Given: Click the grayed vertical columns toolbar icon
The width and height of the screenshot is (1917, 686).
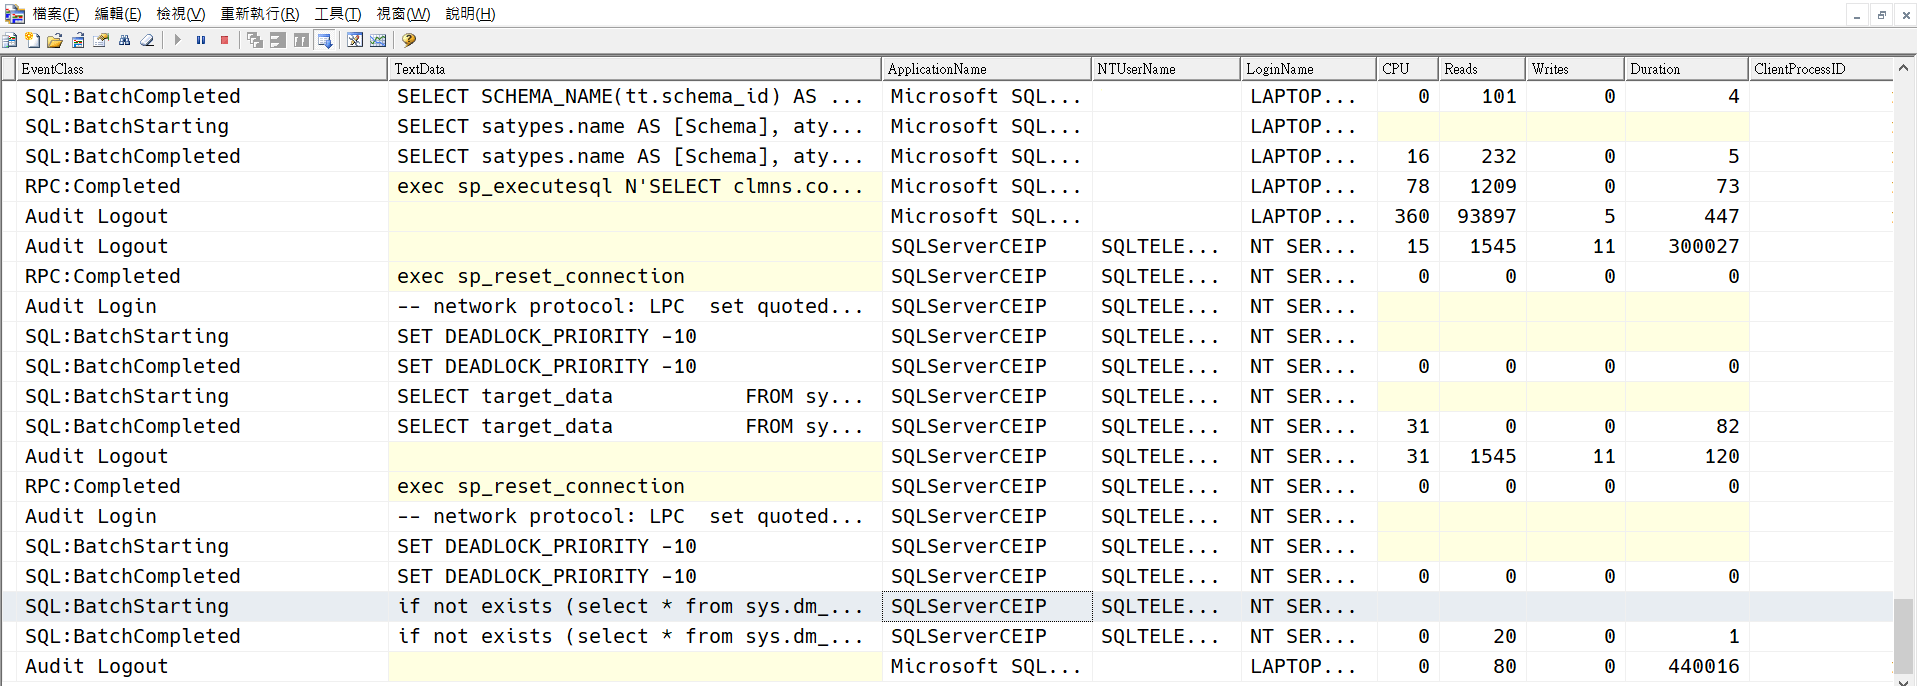Looking at the screenshot, I should (301, 40).
